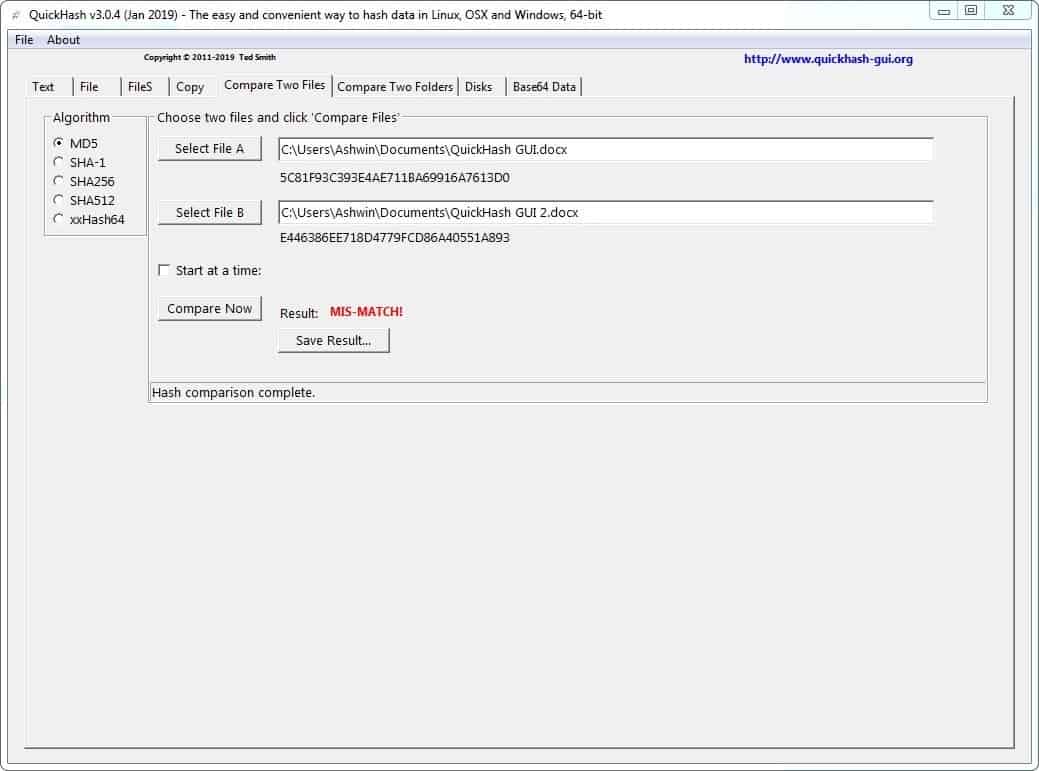Switch the algorithm to SHA512
The image size is (1039, 771).
[58, 200]
